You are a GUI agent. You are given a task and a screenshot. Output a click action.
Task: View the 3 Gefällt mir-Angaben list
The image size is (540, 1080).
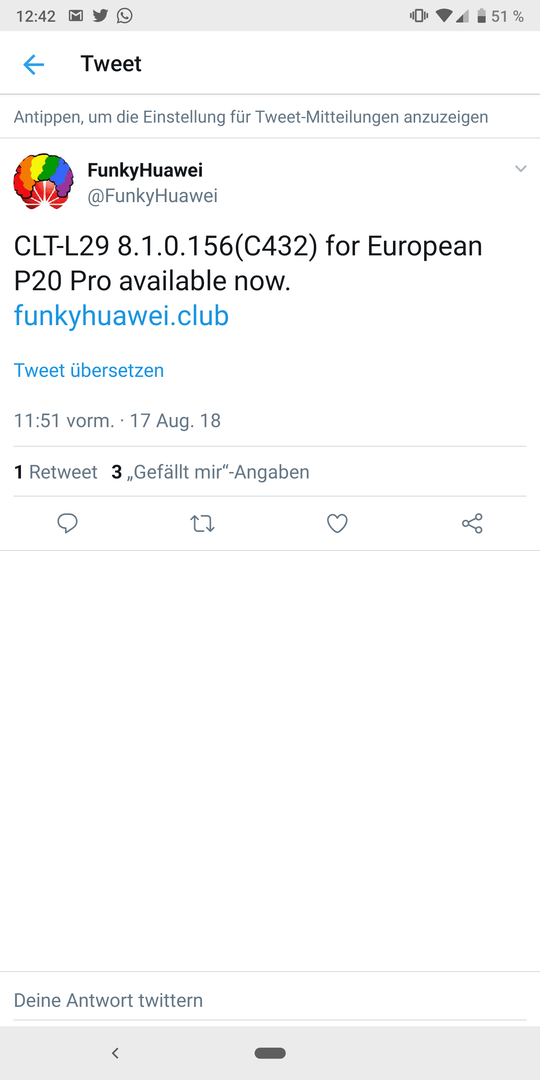210,472
